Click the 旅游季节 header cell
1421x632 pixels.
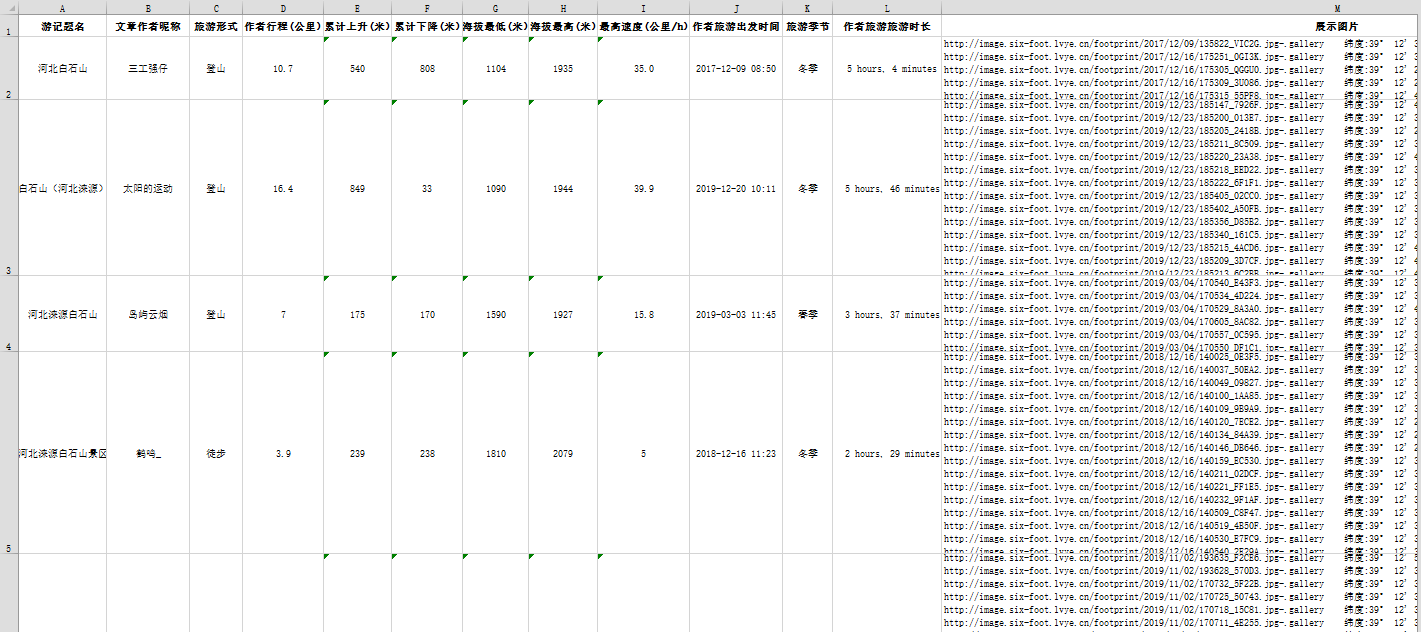click(x=807, y=27)
